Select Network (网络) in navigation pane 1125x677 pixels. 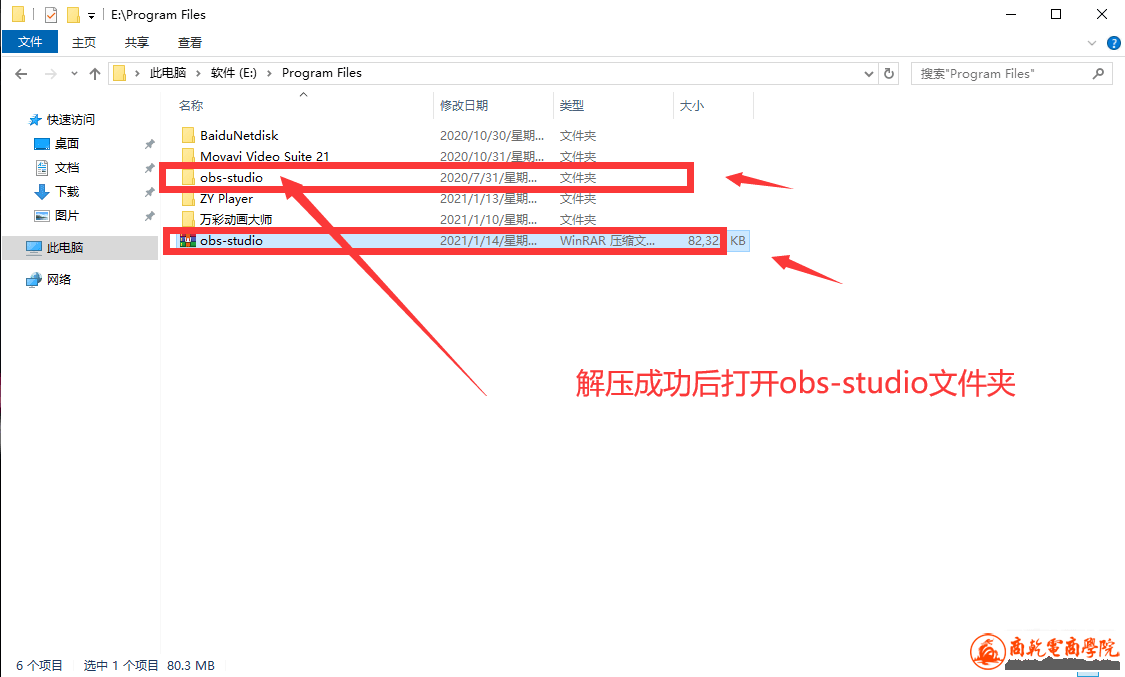click(x=59, y=280)
